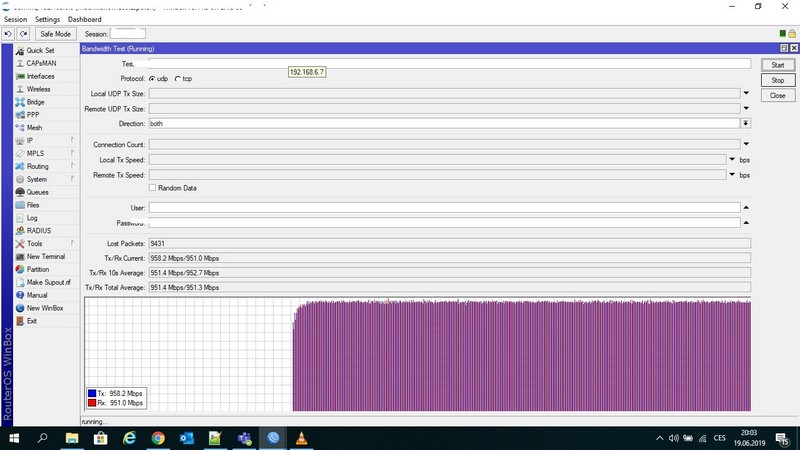This screenshot has height=450, width=800.
Task: Collapse the User field arrow
Action: point(746,208)
